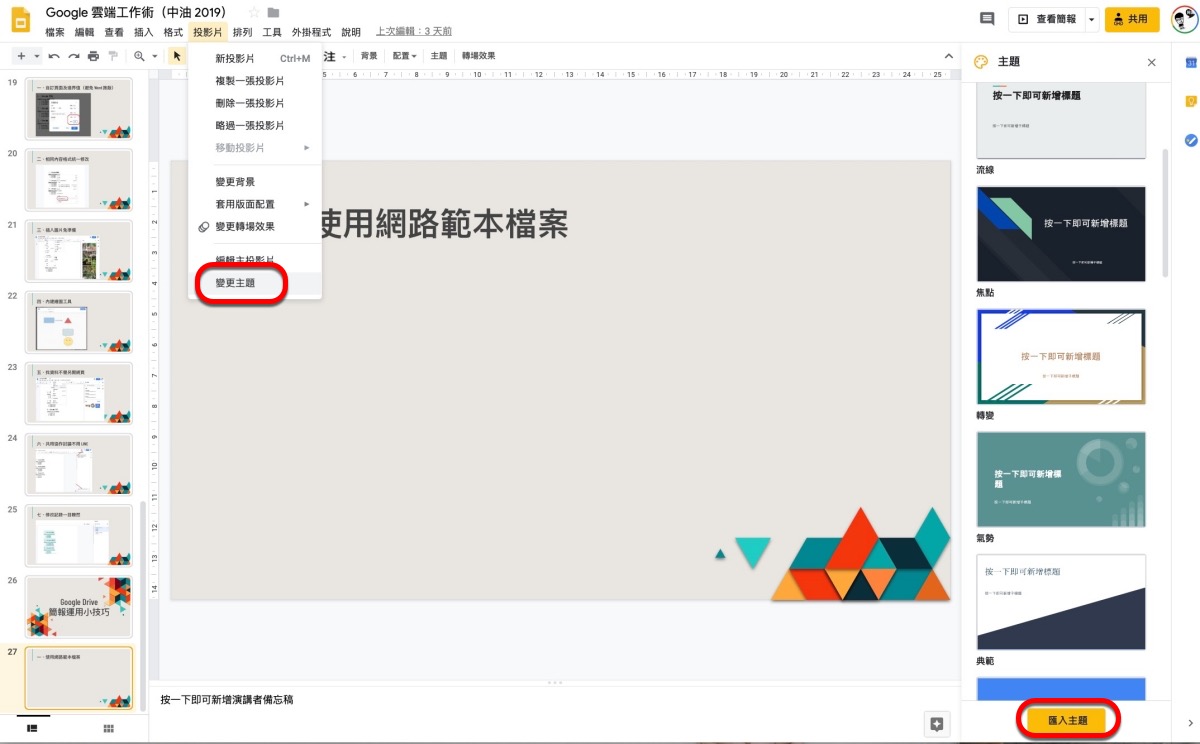
Task: Choose 變更主題 menu item
Action: pos(255,283)
